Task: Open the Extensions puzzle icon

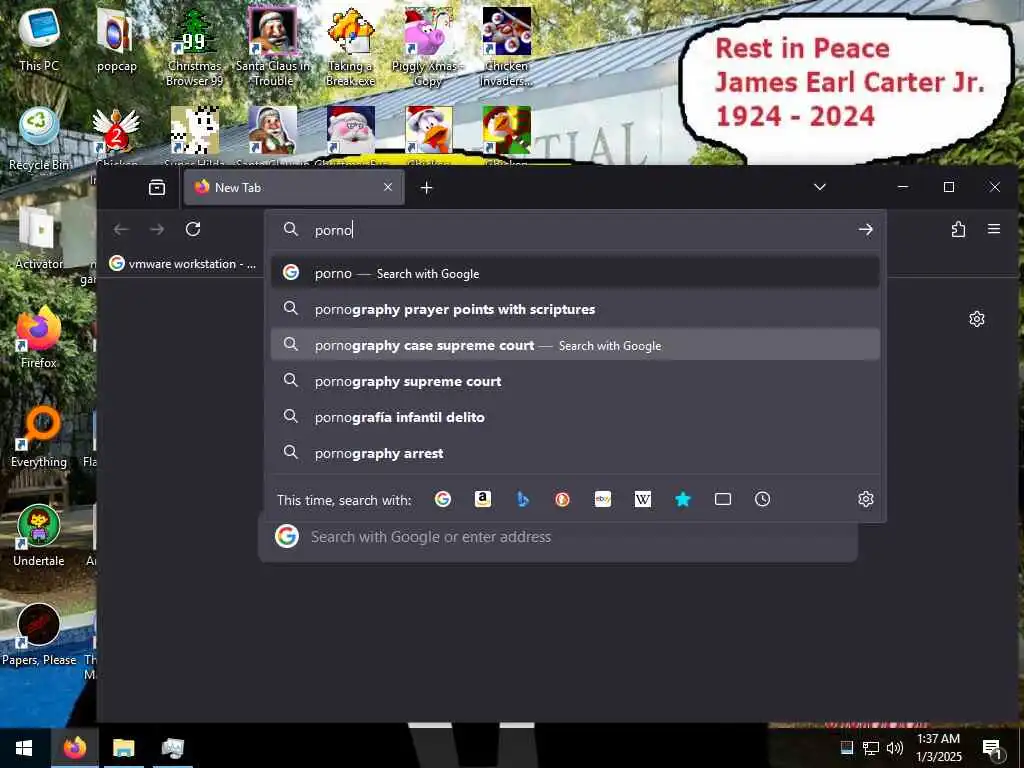Action: [958, 229]
